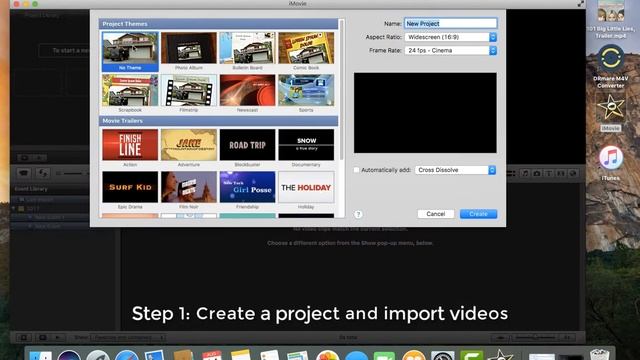The height and width of the screenshot is (360, 640).
Task: Open the titles browser T icon
Action: coord(549,173)
